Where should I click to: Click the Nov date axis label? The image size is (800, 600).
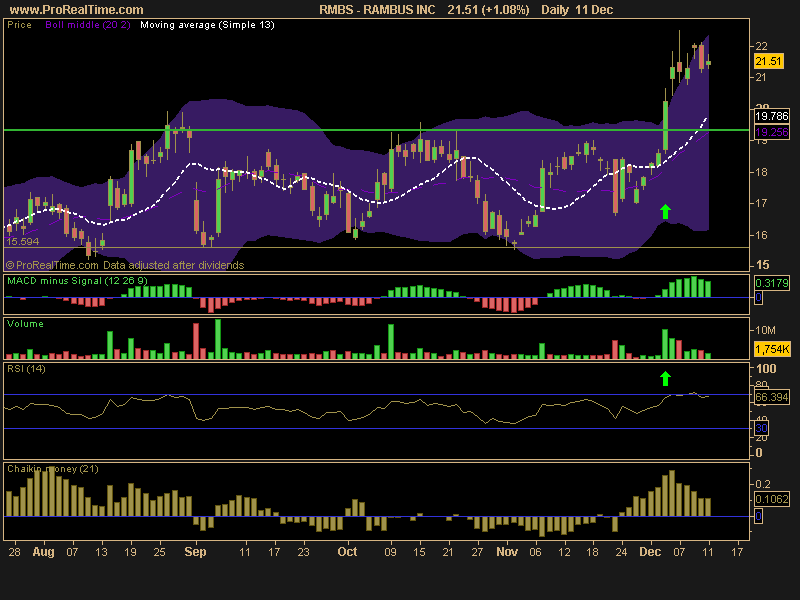pos(507,552)
